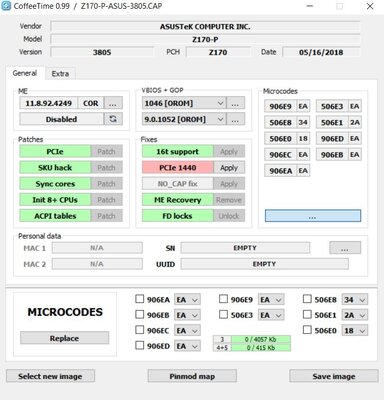The height and width of the screenshot is (400, 384).
Task: Click the Personal data ellipsis button
Action: point(345,248)
